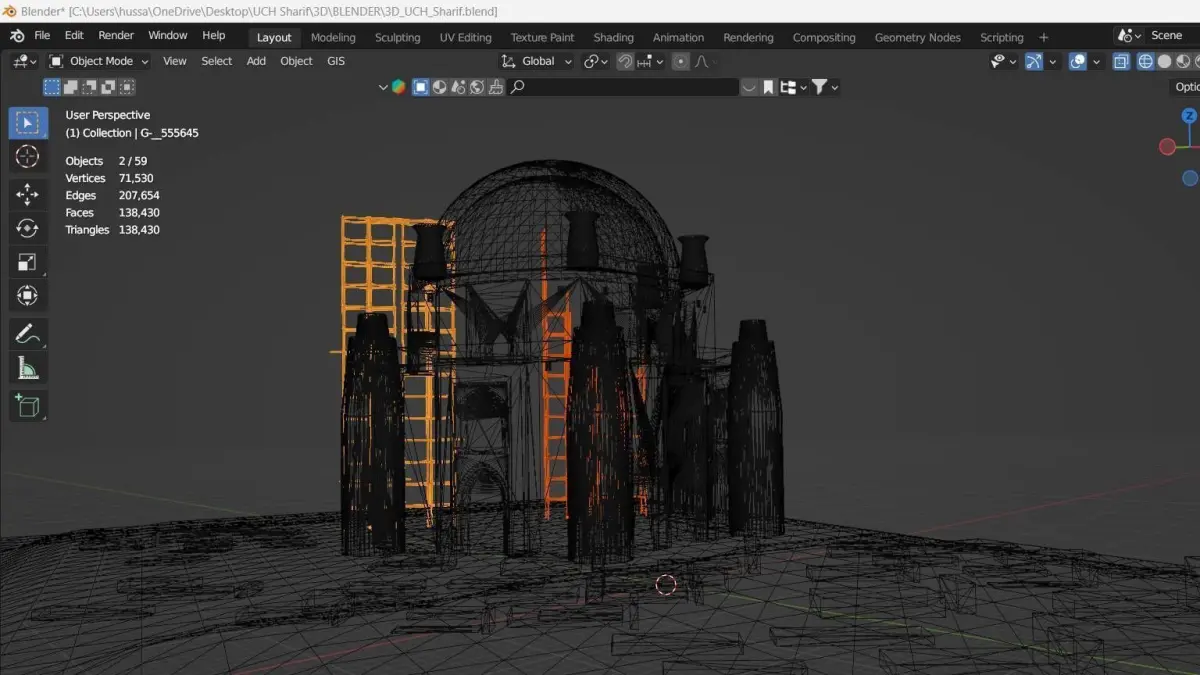Screen dimensions: 1200x675
Task: Click the Z axis gizmo handle
Action: [x=1189, y=116]
